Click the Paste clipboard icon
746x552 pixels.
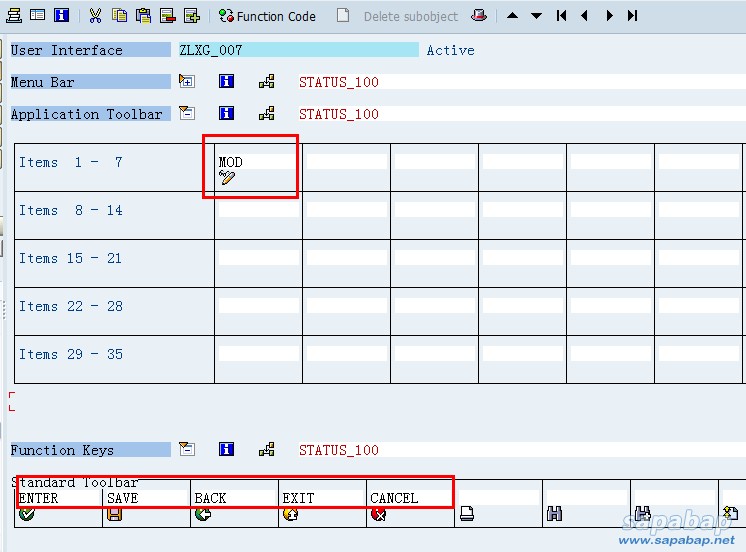point(143,15)
